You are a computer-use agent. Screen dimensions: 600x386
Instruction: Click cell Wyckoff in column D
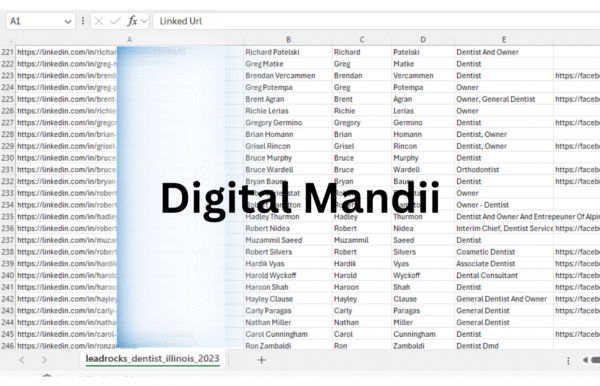click(x=423, y=275)
